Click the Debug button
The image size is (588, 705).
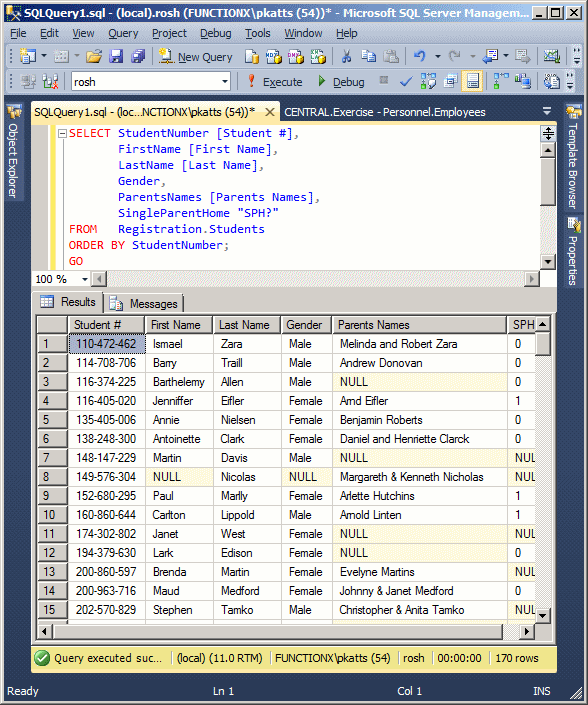[341, 82]
